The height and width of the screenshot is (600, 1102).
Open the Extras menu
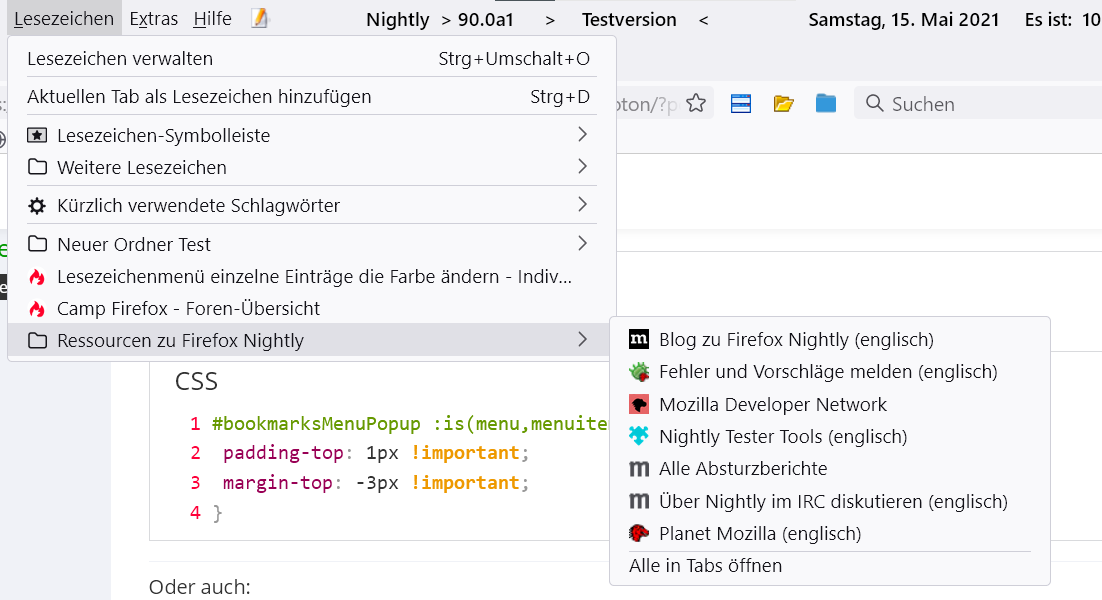click(x=153, y=19)
